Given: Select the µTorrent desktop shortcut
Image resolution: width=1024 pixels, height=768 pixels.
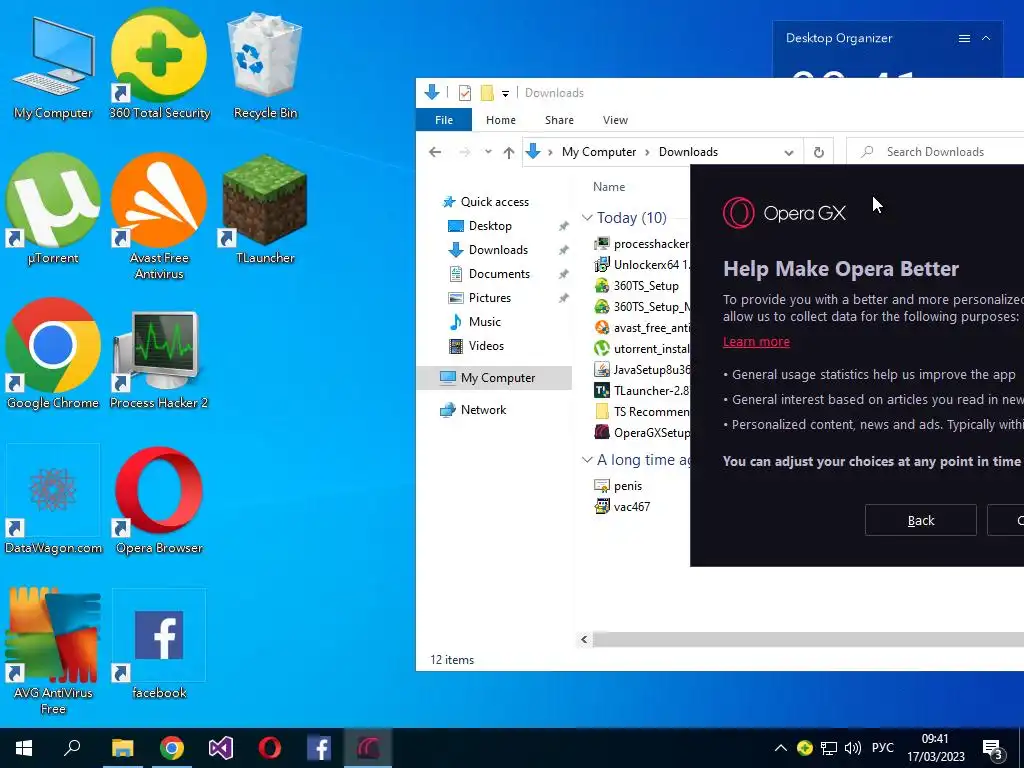Looking at the screenshot, I should pos(53,209).
